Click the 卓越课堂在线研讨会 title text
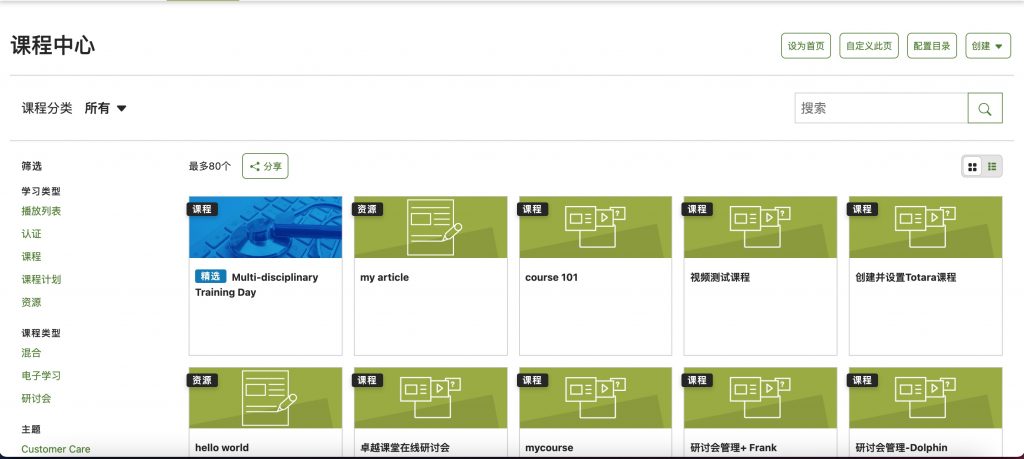Viewport: 1024px width, 459px height. point(405,448)
